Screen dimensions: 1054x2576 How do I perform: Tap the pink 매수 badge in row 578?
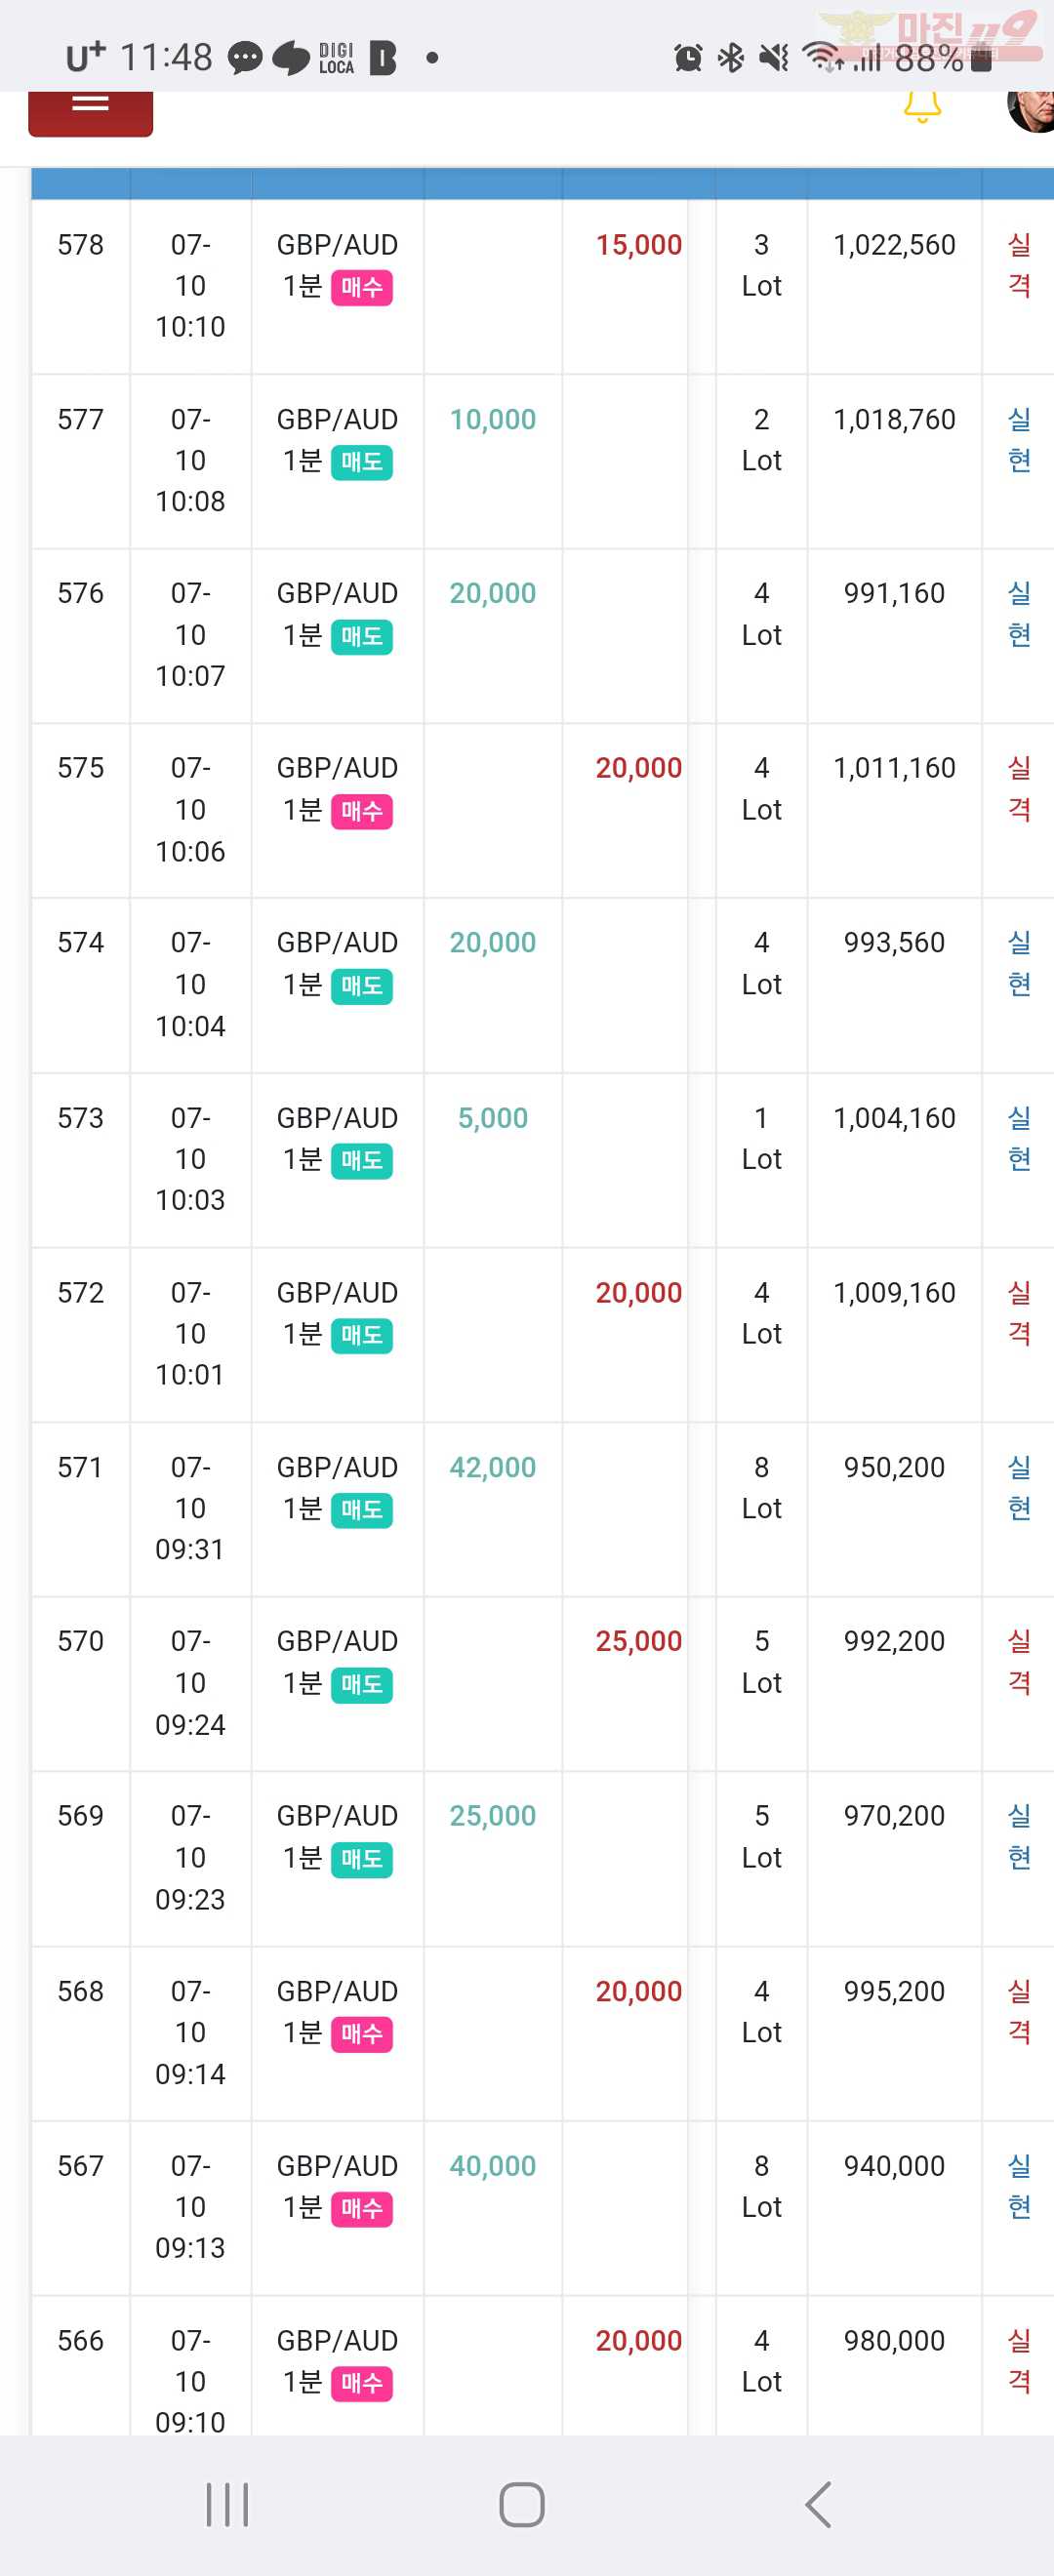(x=362, y=288)
